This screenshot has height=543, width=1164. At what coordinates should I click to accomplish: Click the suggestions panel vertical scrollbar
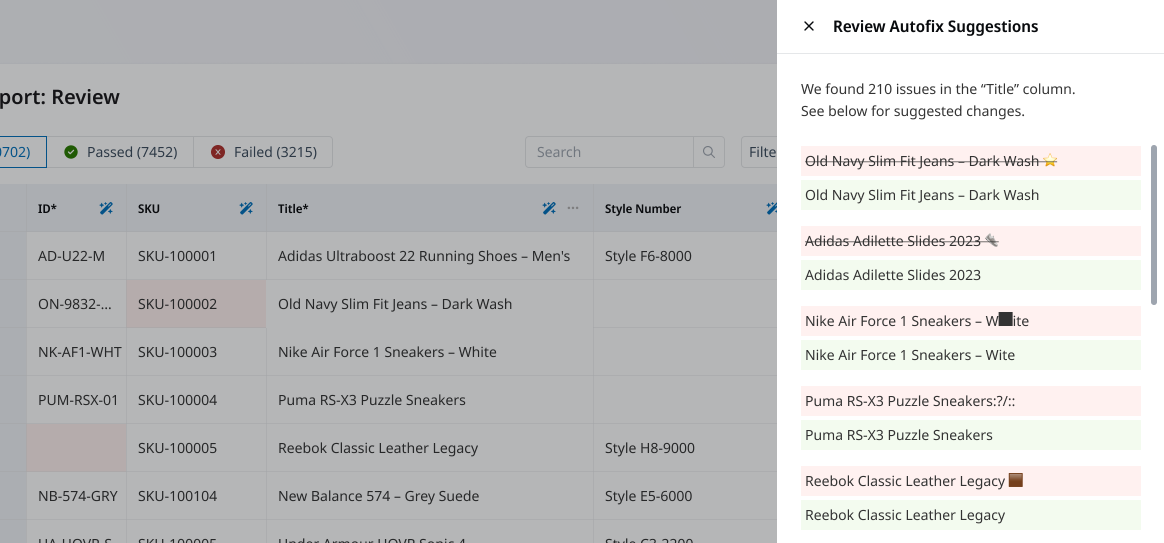click(1155, 225)
